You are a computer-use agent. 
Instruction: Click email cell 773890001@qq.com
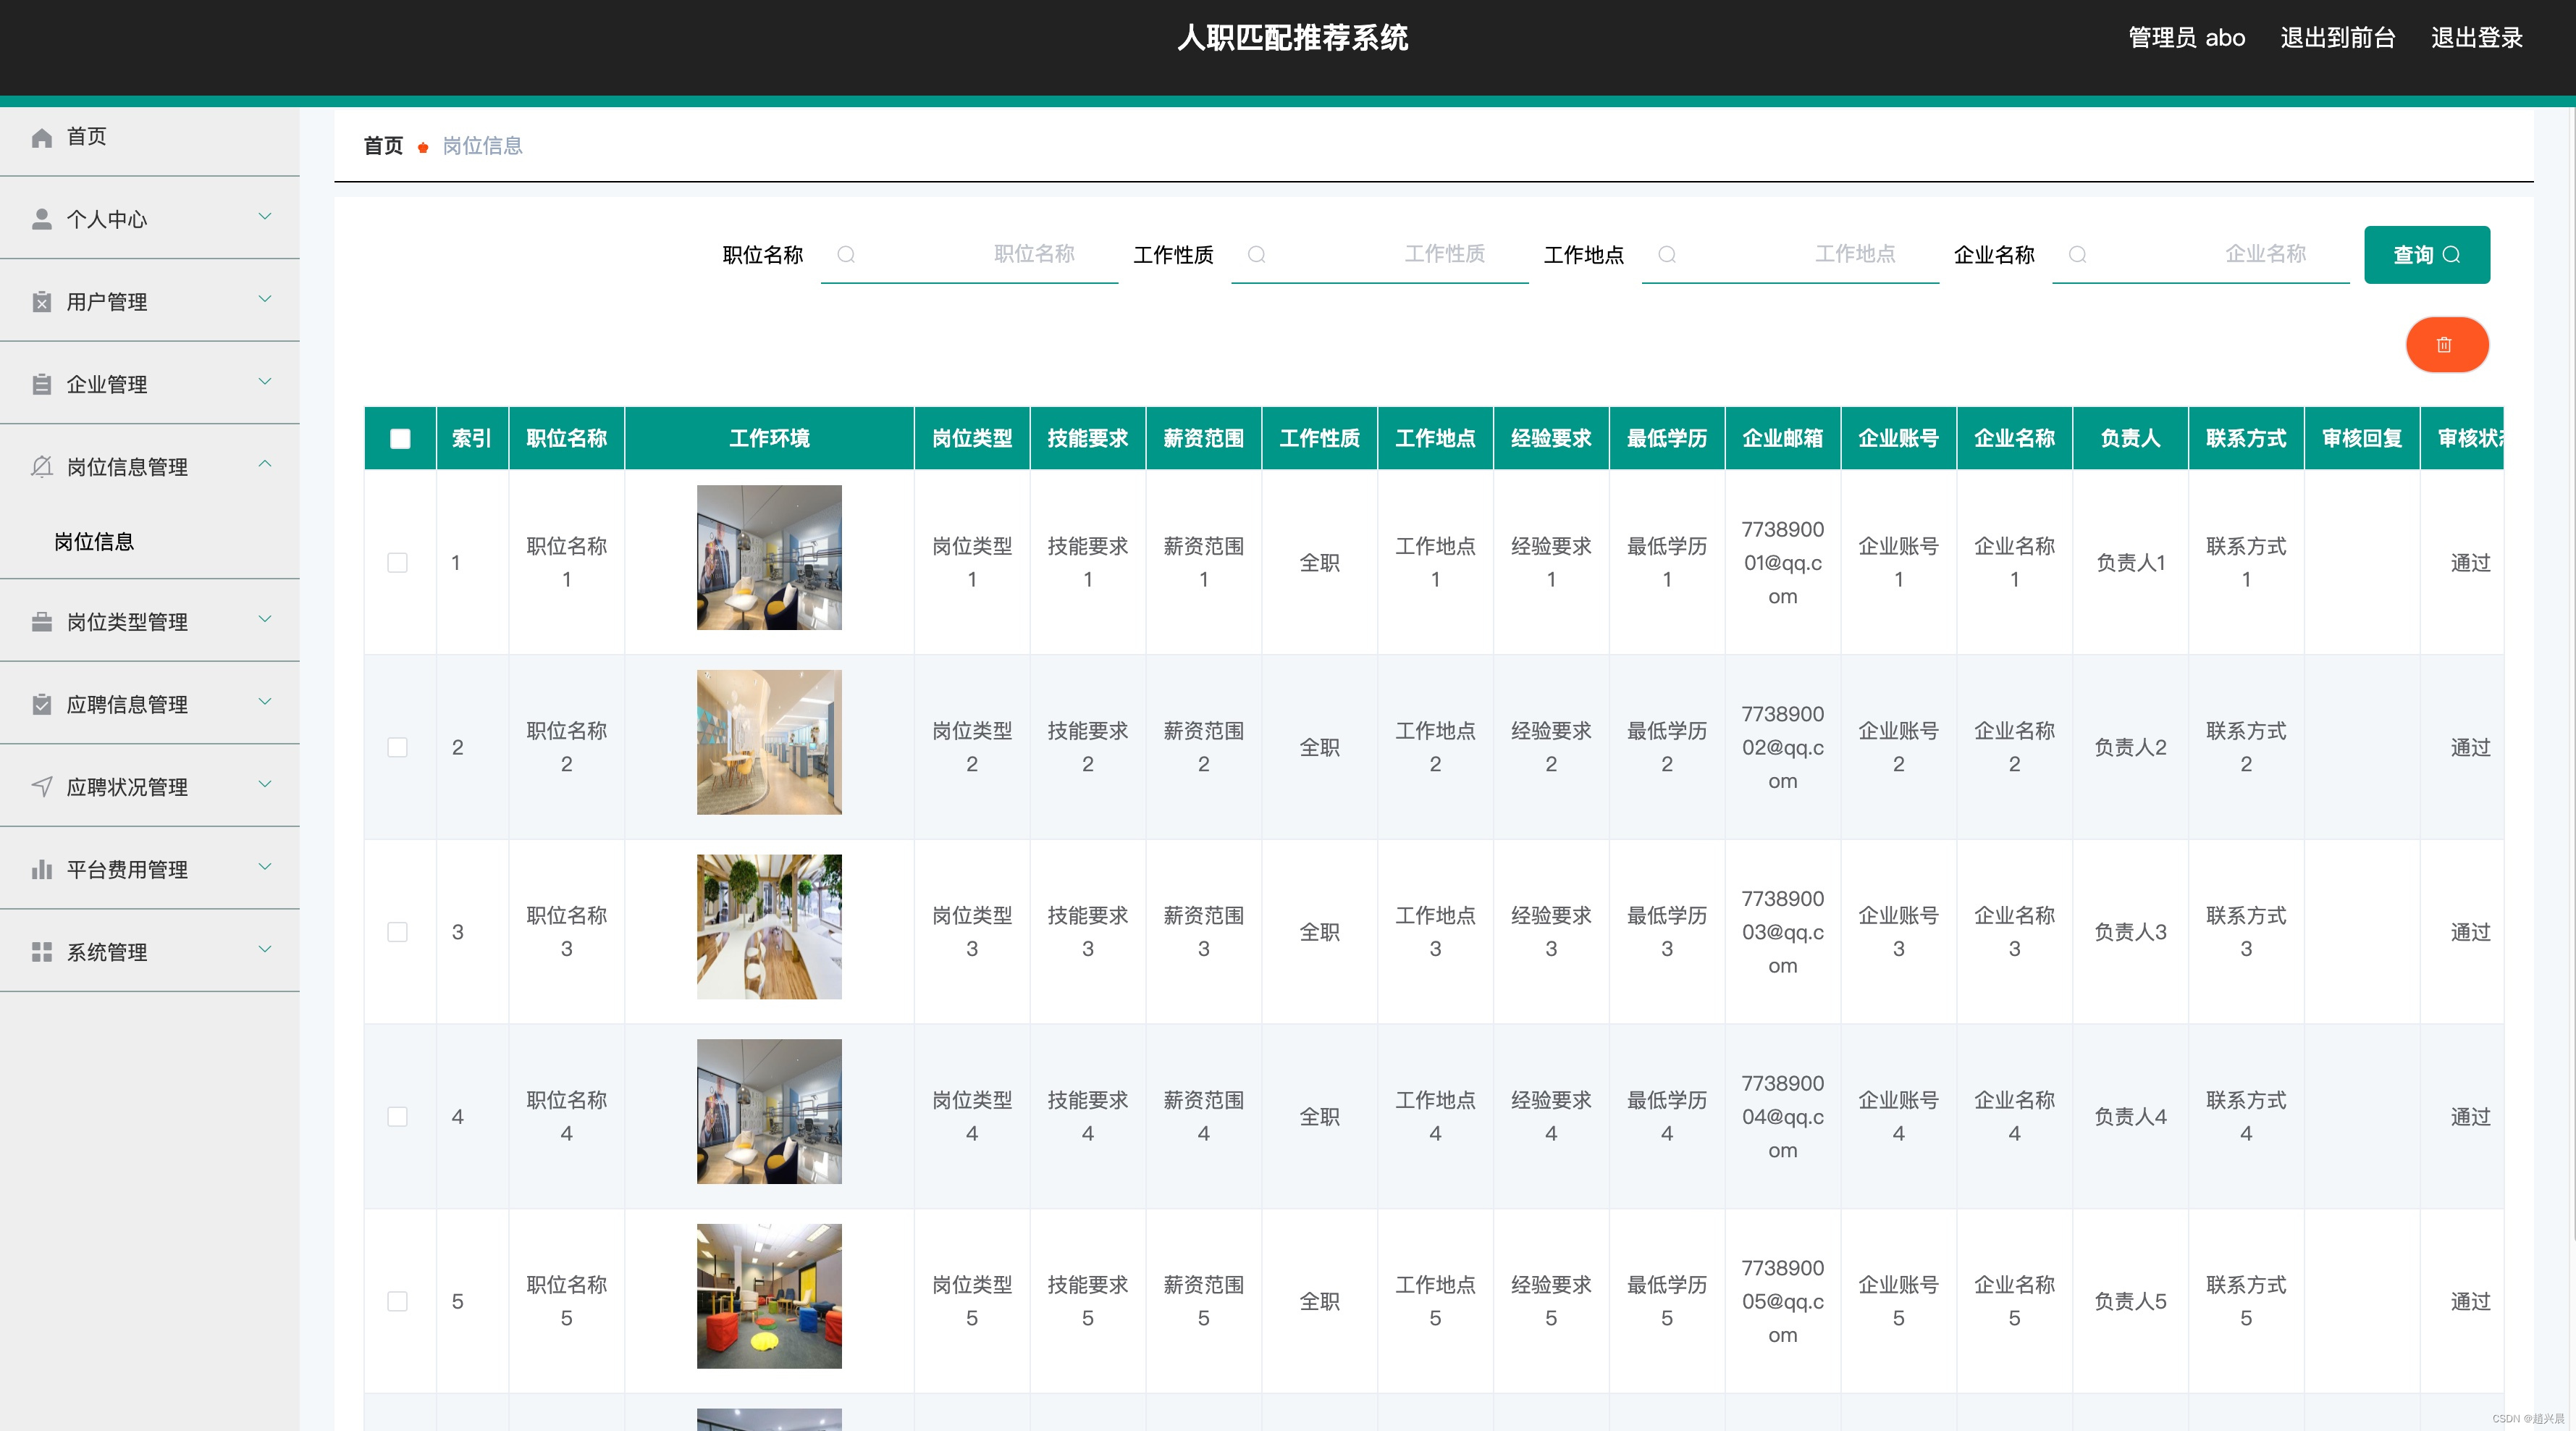(x=1782, y=562)
